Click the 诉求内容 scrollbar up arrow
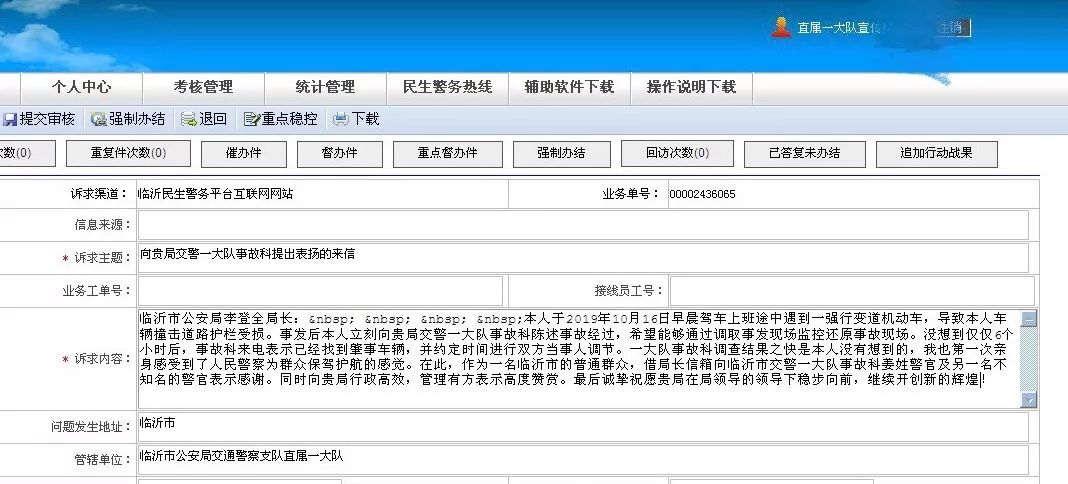This screenshot has height=484, width=1068. pyautogui.click(x=1029, y=318)
